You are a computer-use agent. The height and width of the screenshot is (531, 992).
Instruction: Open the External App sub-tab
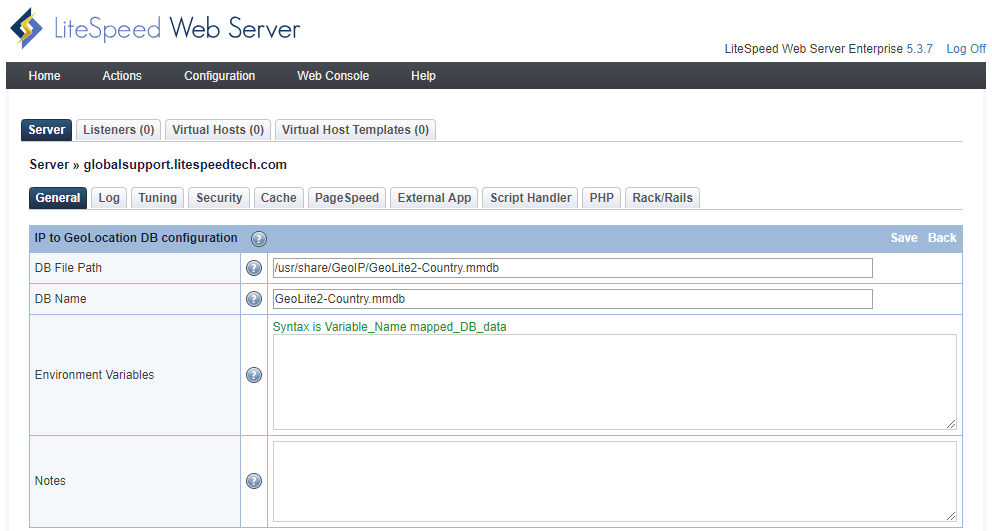point(434,198)
